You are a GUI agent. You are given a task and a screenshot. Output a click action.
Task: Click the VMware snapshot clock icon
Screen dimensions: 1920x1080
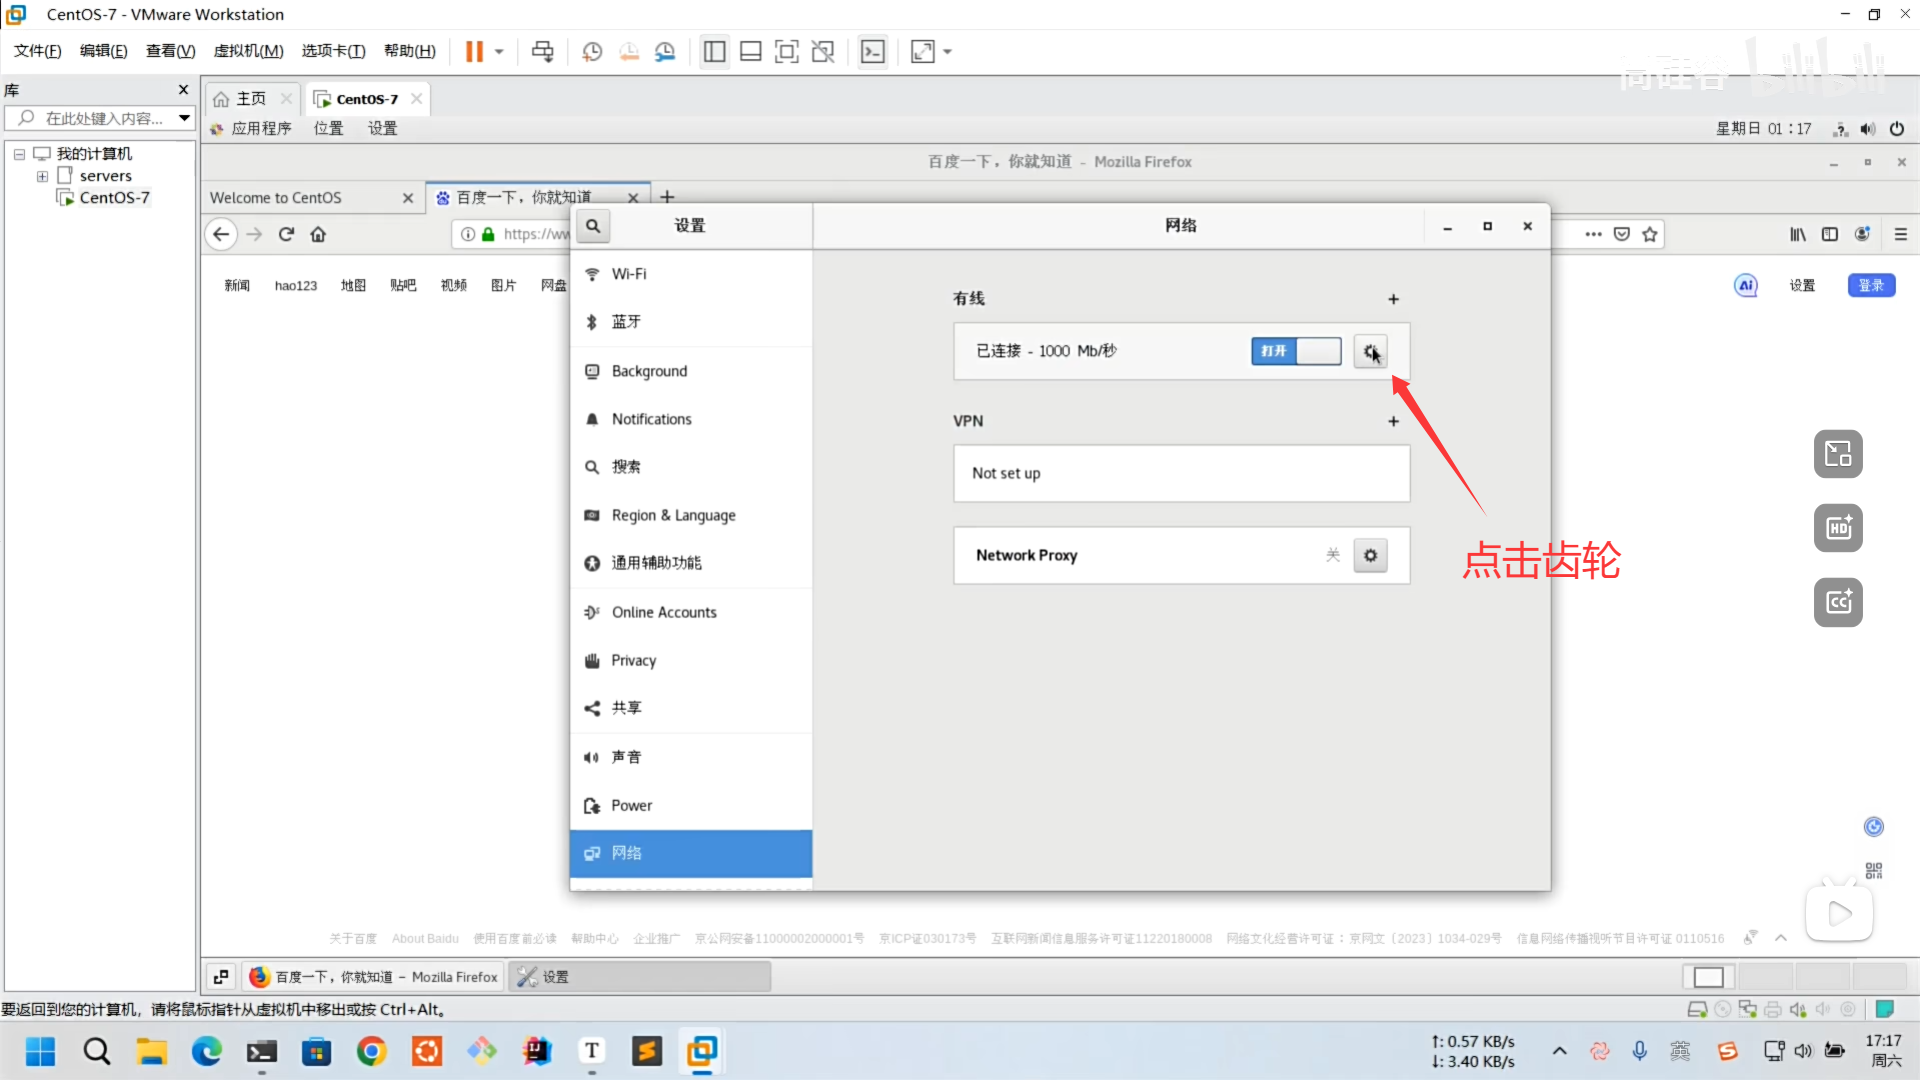point(592,52)
